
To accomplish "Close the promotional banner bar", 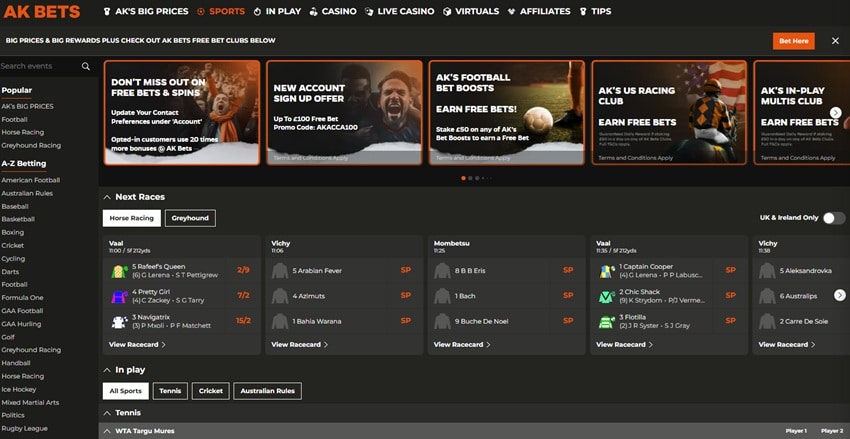I will coord(835,41).
